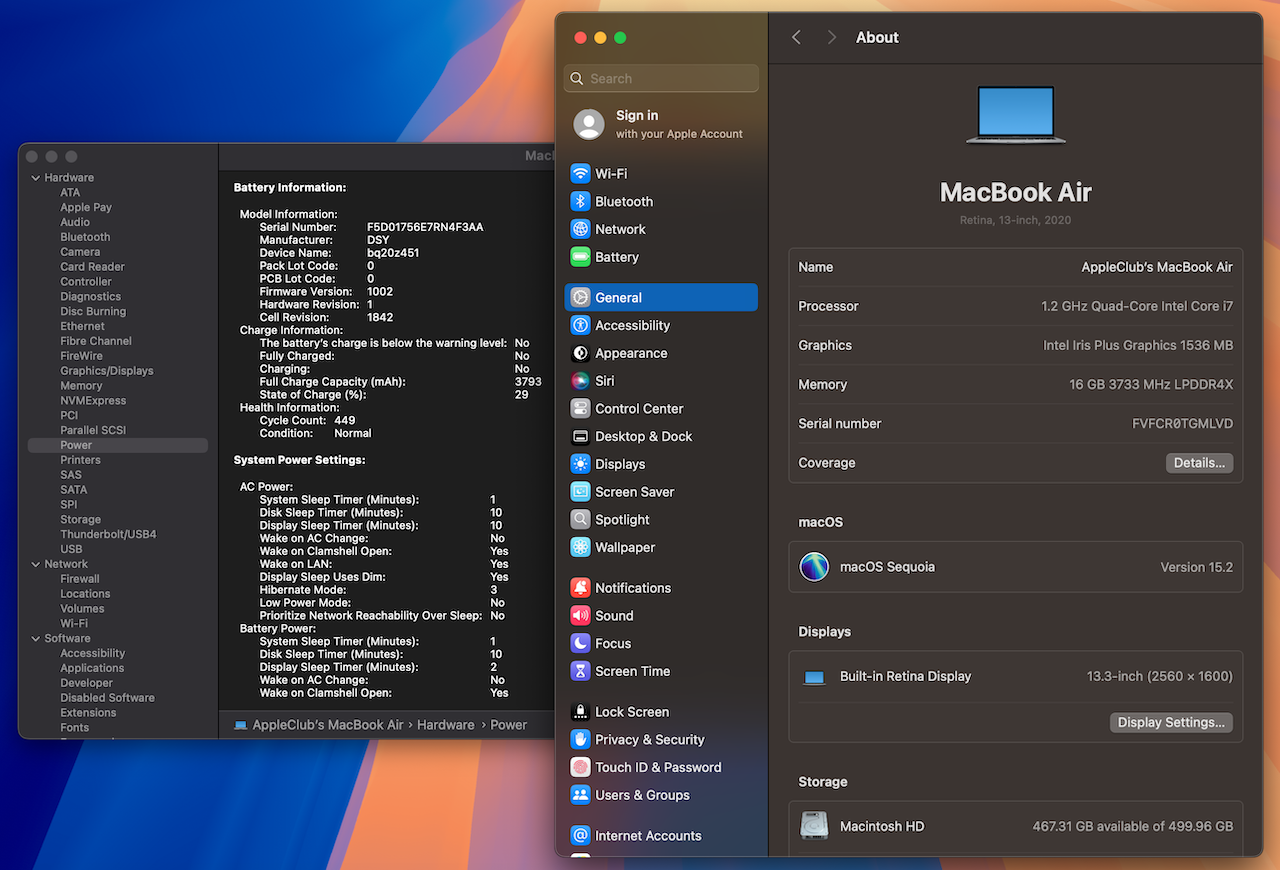1280x870 pixels.
Task: Collapse the Hardware tree section
Action: pos(36,178)
